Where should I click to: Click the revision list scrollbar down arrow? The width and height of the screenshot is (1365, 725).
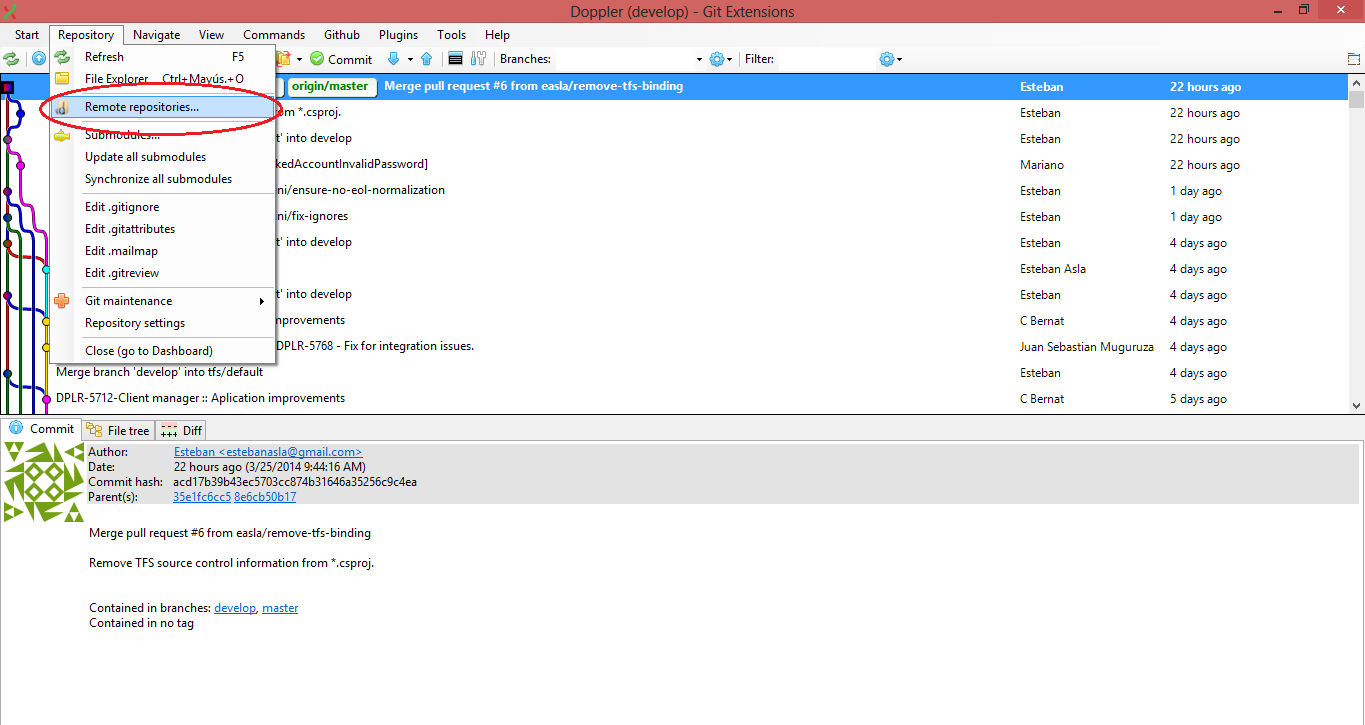point(1357,405)
